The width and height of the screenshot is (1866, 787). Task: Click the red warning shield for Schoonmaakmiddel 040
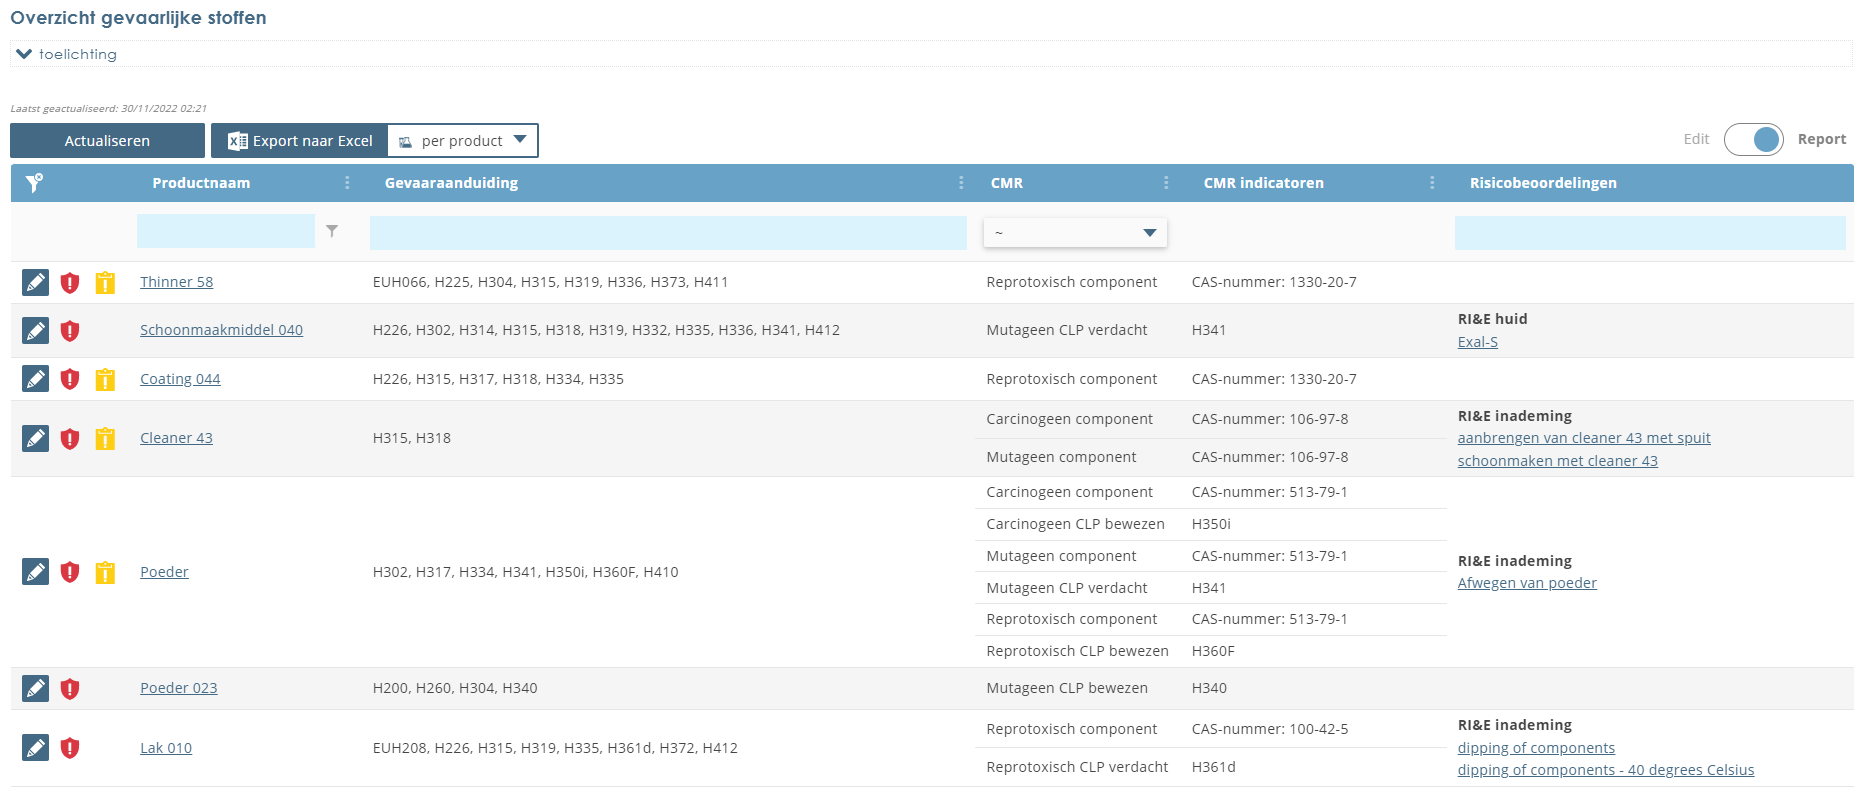coord(70,331)
